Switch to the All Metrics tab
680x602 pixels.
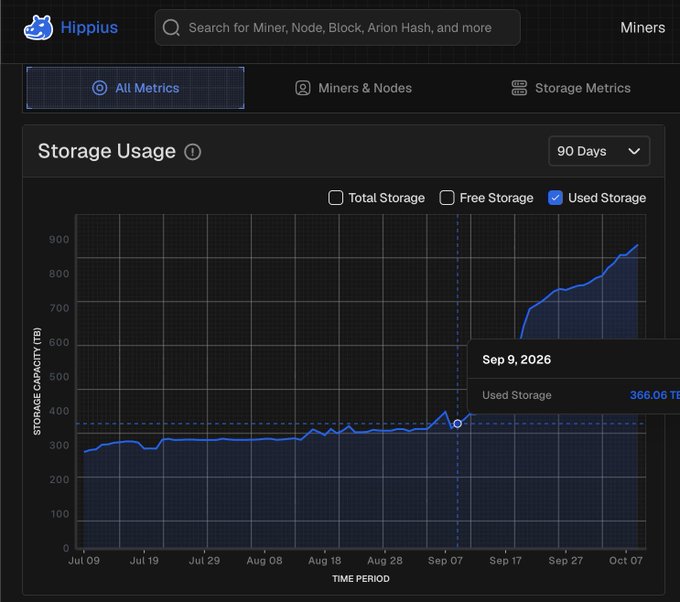135,88
